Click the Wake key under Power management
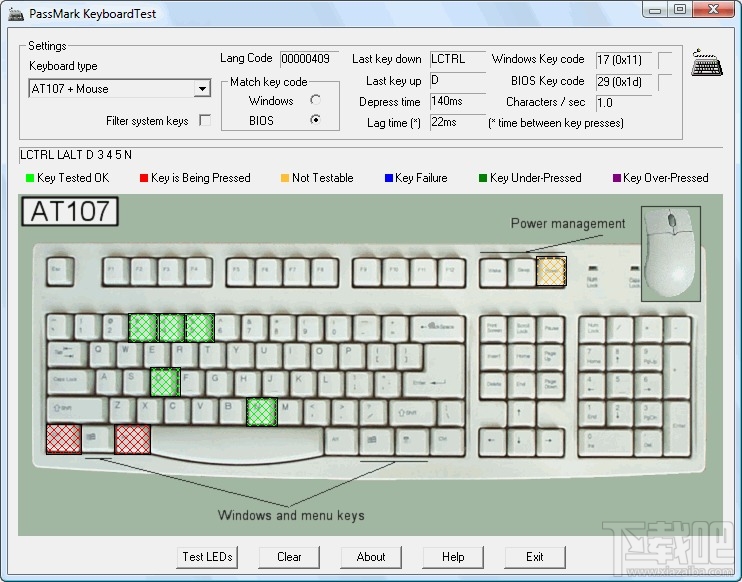 click(494, 272)
